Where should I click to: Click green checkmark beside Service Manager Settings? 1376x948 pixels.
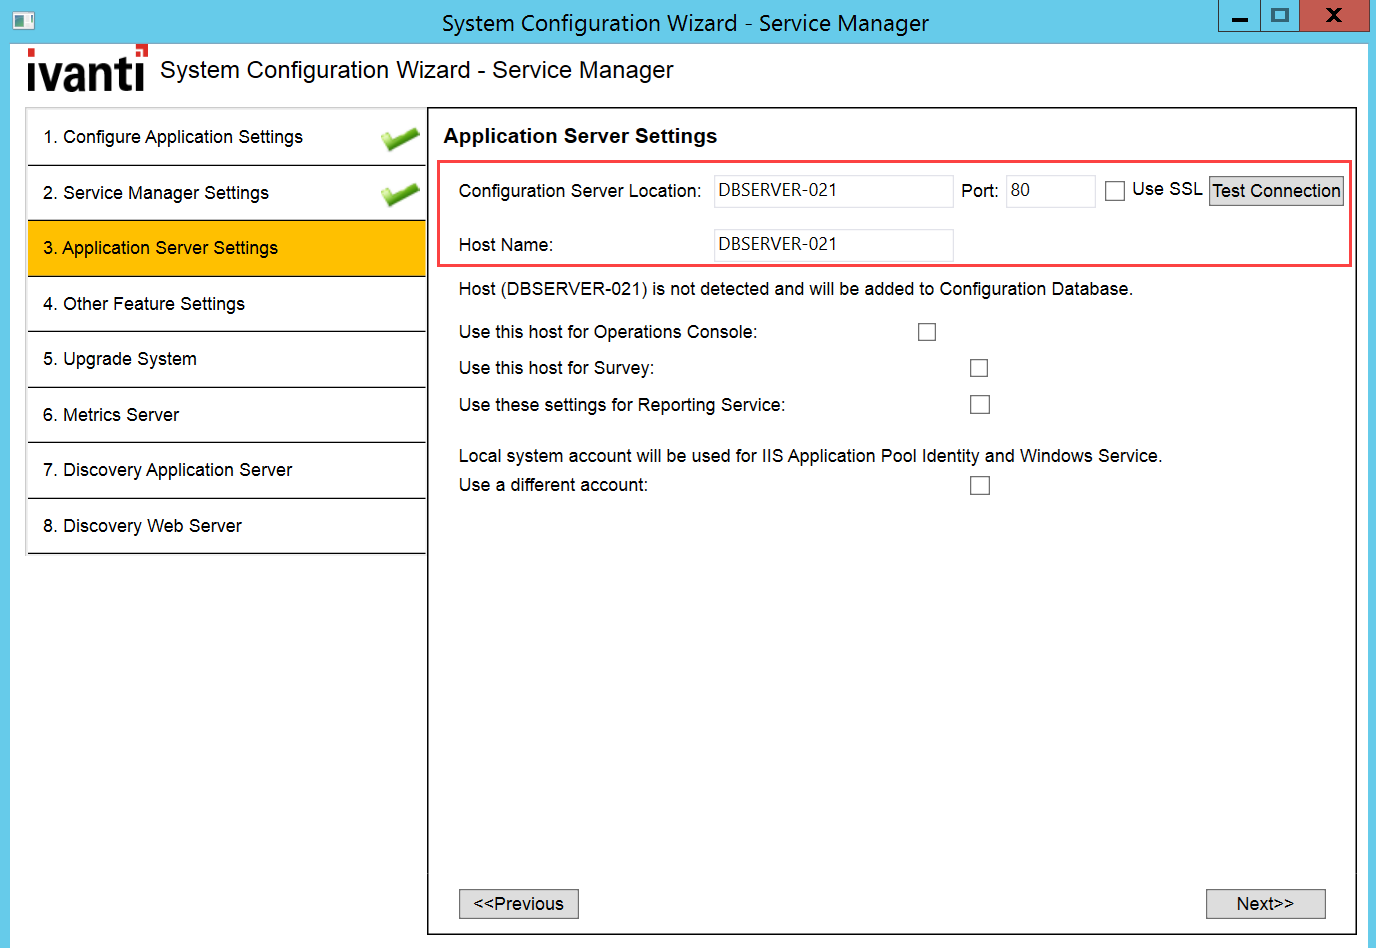point(400,194)
